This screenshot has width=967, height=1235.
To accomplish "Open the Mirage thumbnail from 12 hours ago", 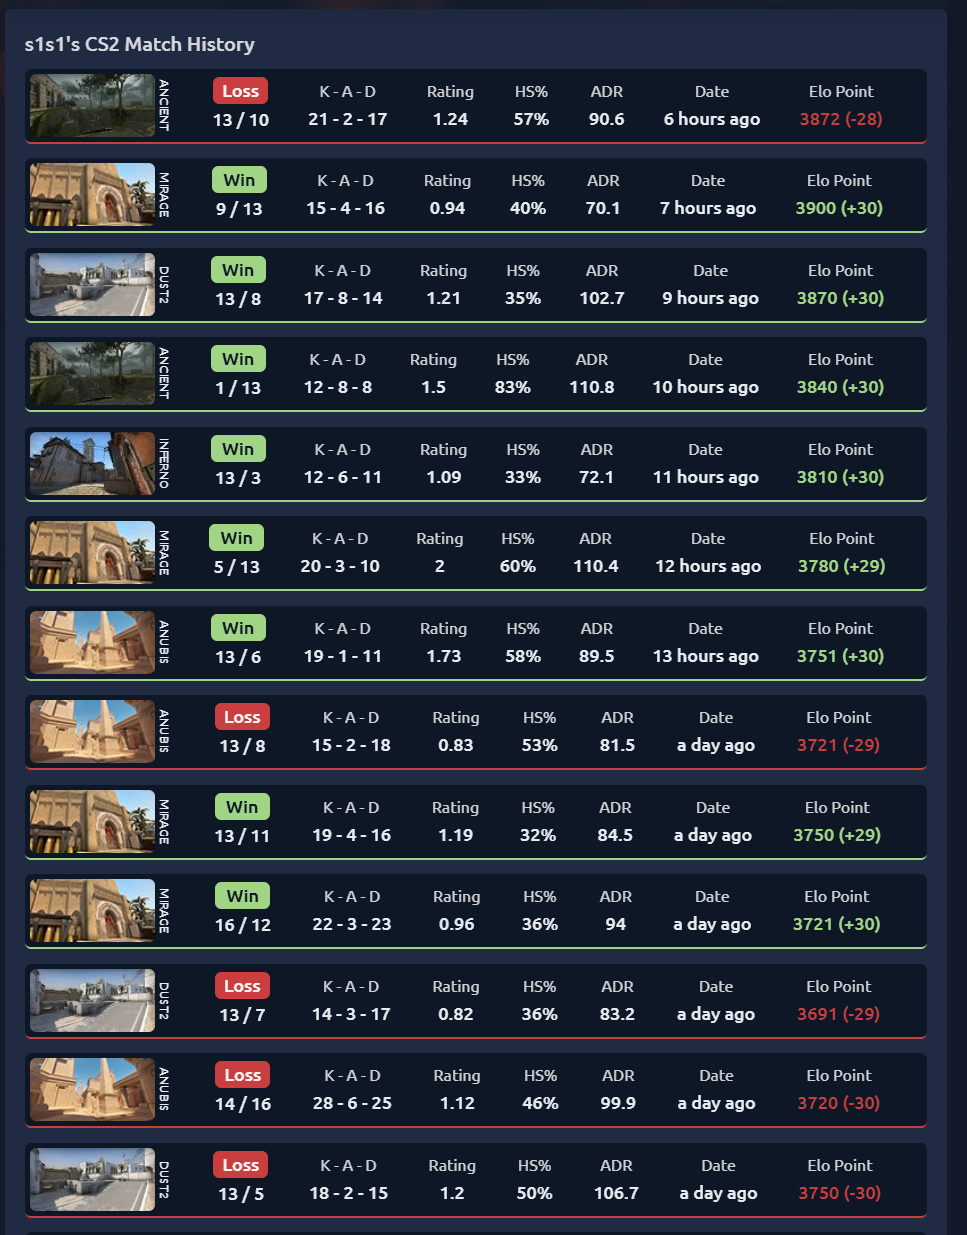I will coord(92,553).
